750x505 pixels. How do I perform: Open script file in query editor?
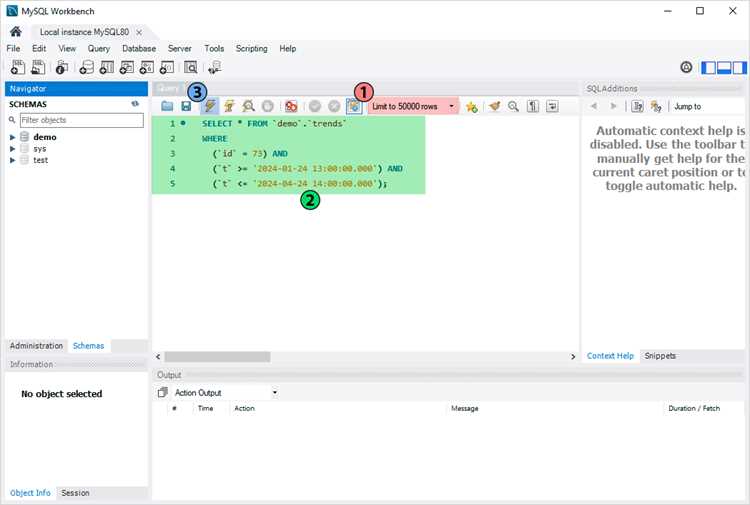point(167,106)
